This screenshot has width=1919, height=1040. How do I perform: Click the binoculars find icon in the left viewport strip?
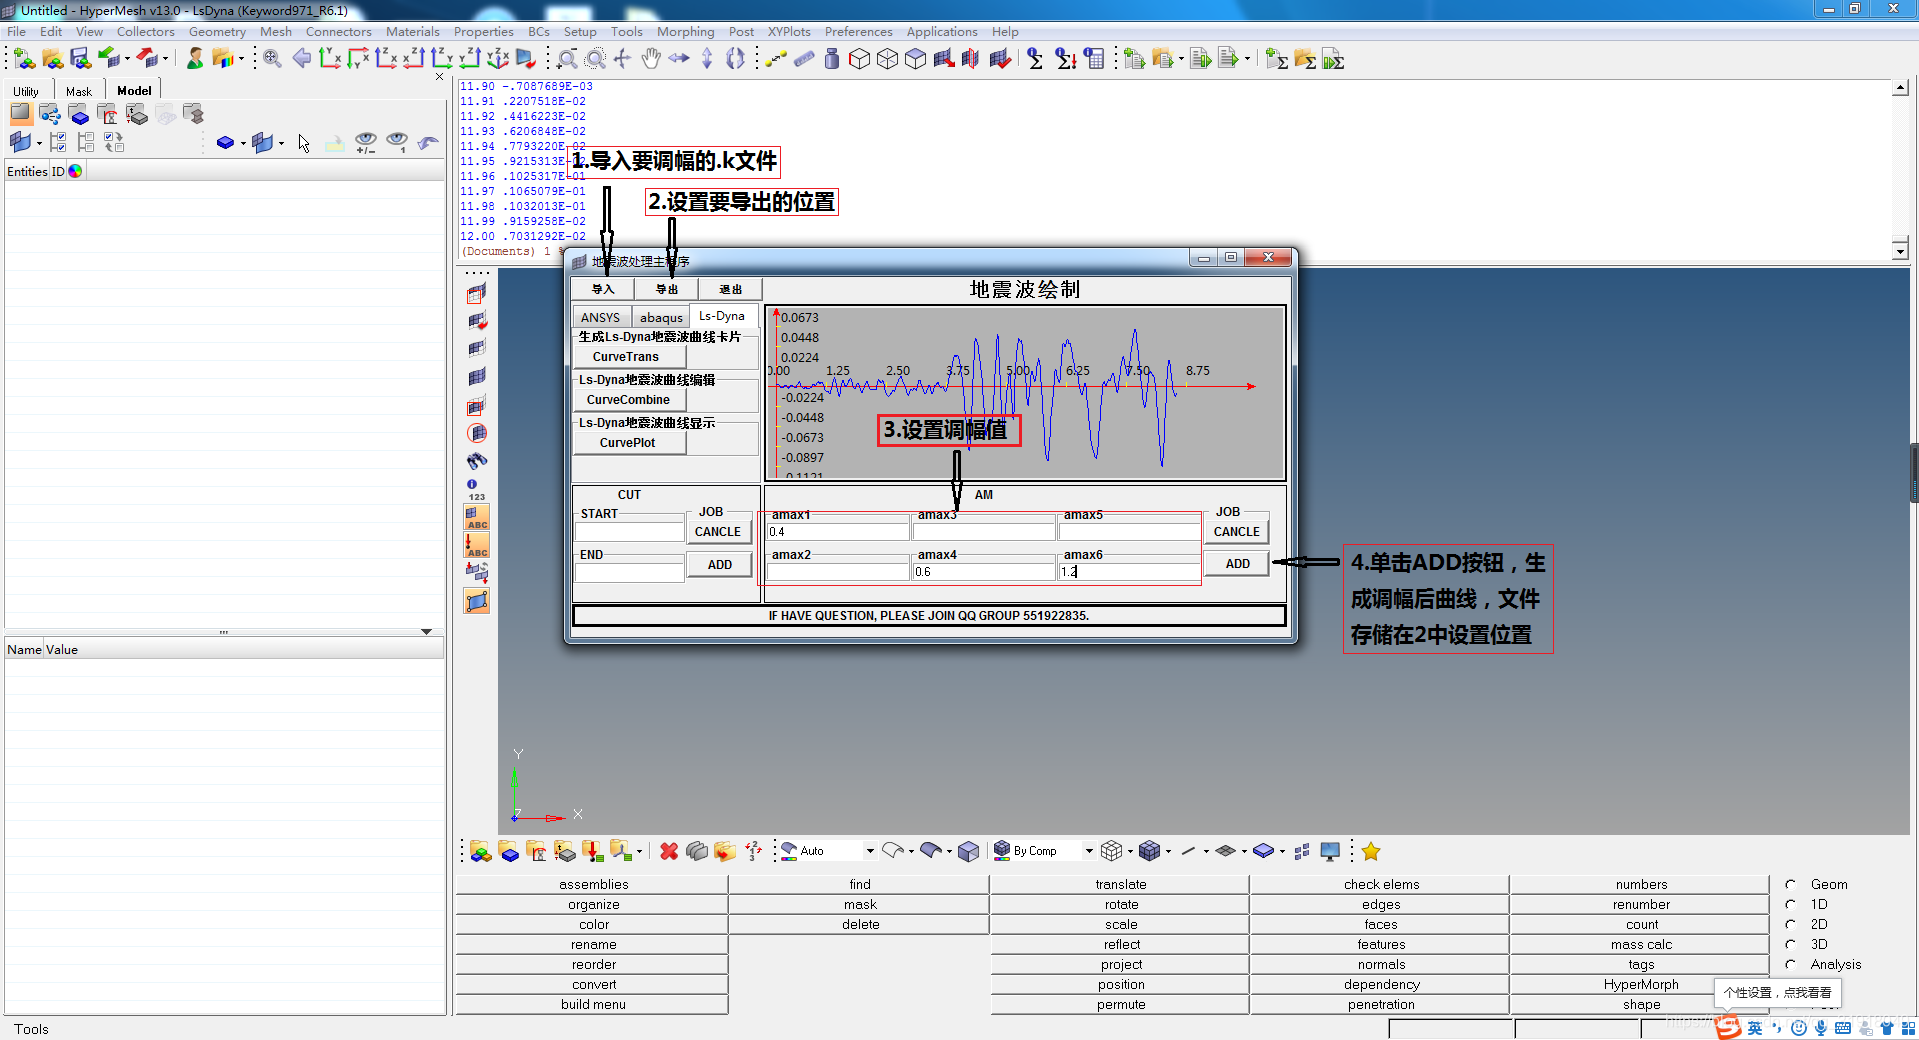(477, 461)
